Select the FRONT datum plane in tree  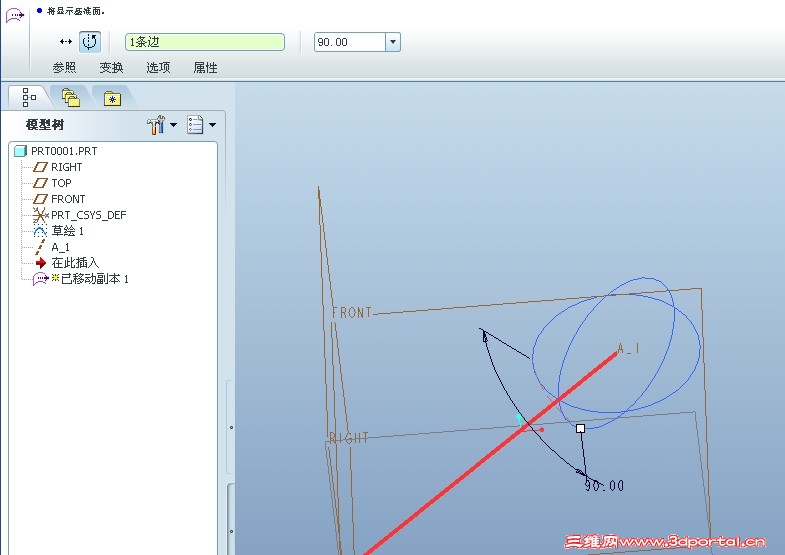coord(68,199)
